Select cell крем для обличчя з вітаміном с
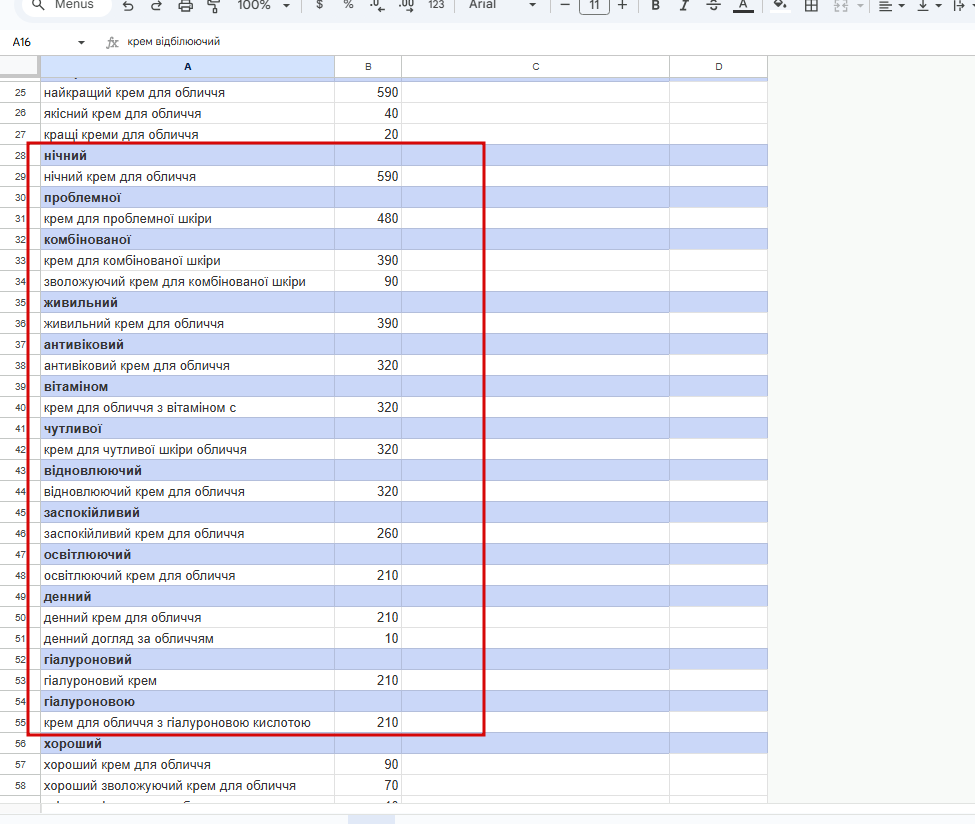975x824 pixels. pos(187,408)
